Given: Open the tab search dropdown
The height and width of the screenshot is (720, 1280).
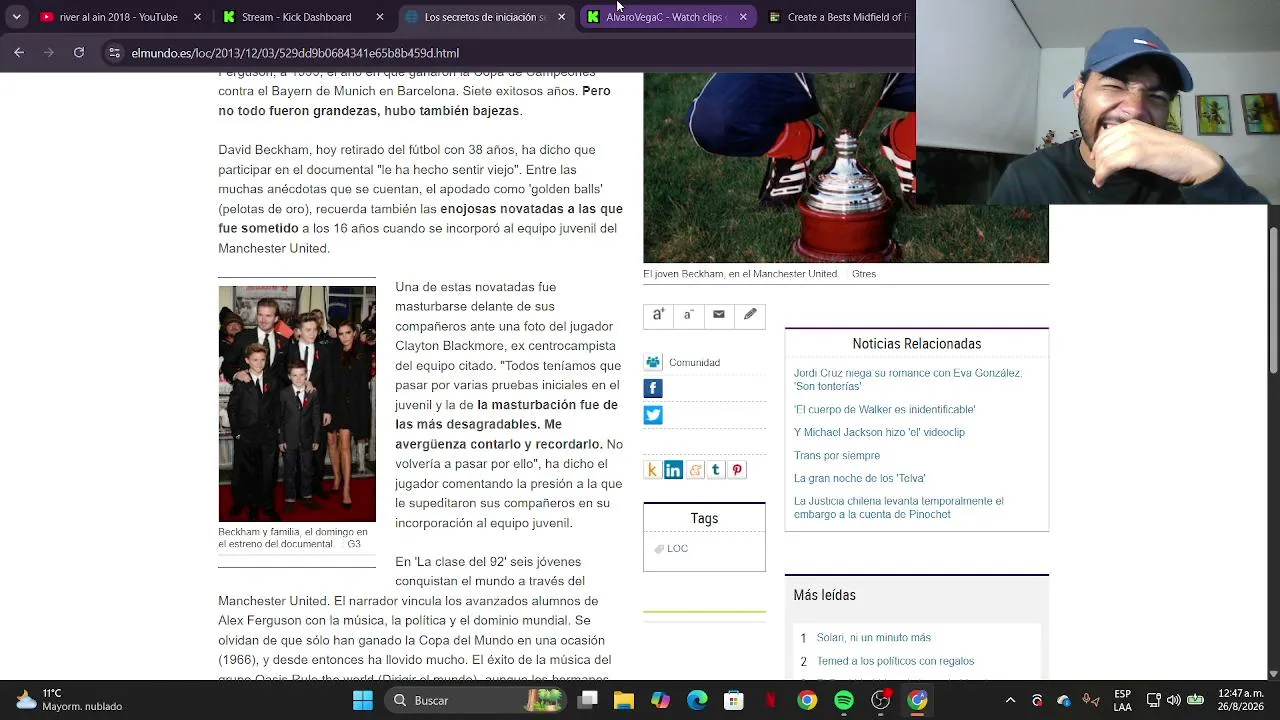Looking at the screenshot, I should (x=16, y=17).
